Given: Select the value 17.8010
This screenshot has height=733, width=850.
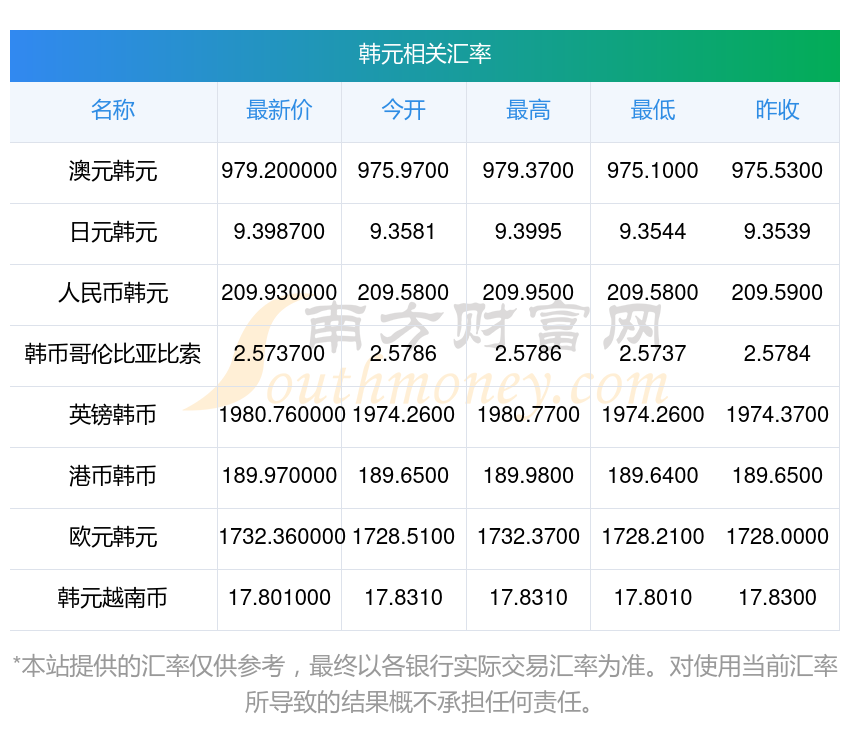Looking at the screenshot, I should click(x=653, y=598).
